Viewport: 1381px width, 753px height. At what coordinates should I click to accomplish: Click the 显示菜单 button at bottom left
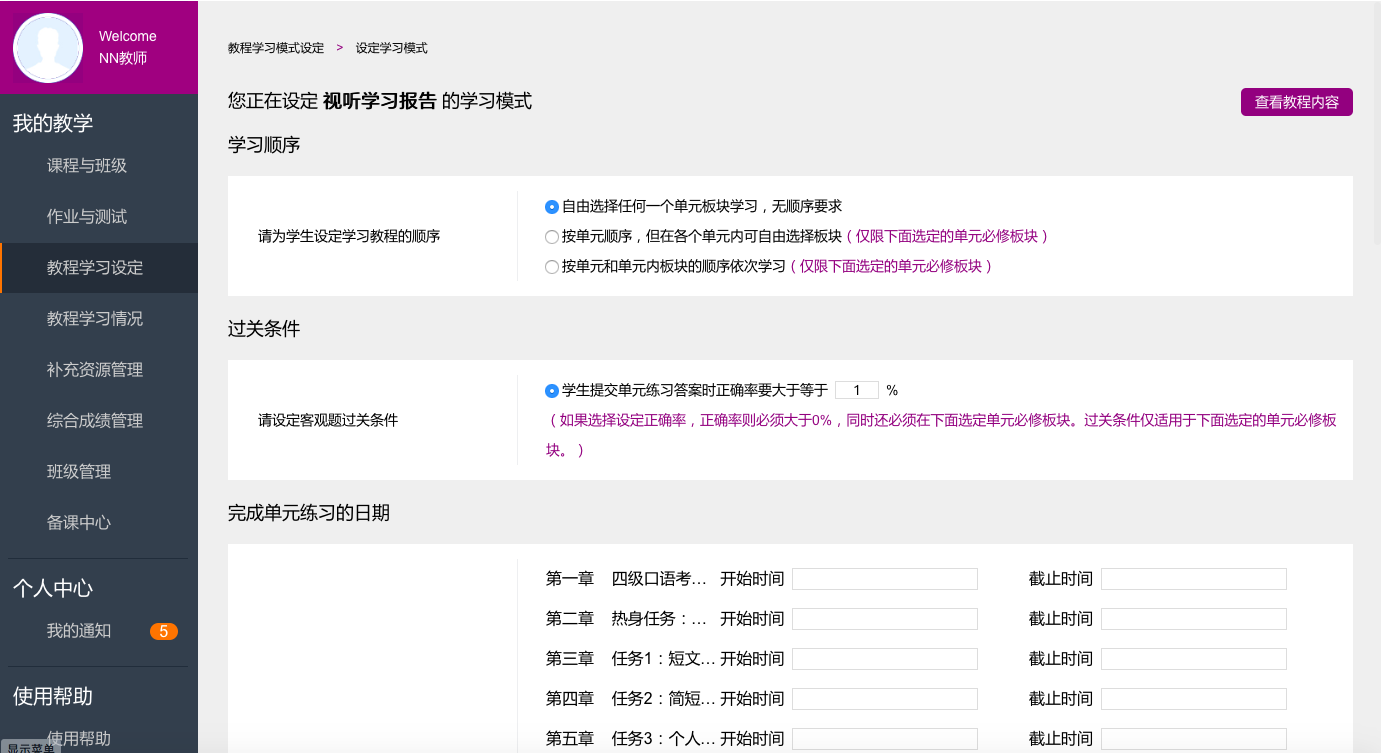30,747
